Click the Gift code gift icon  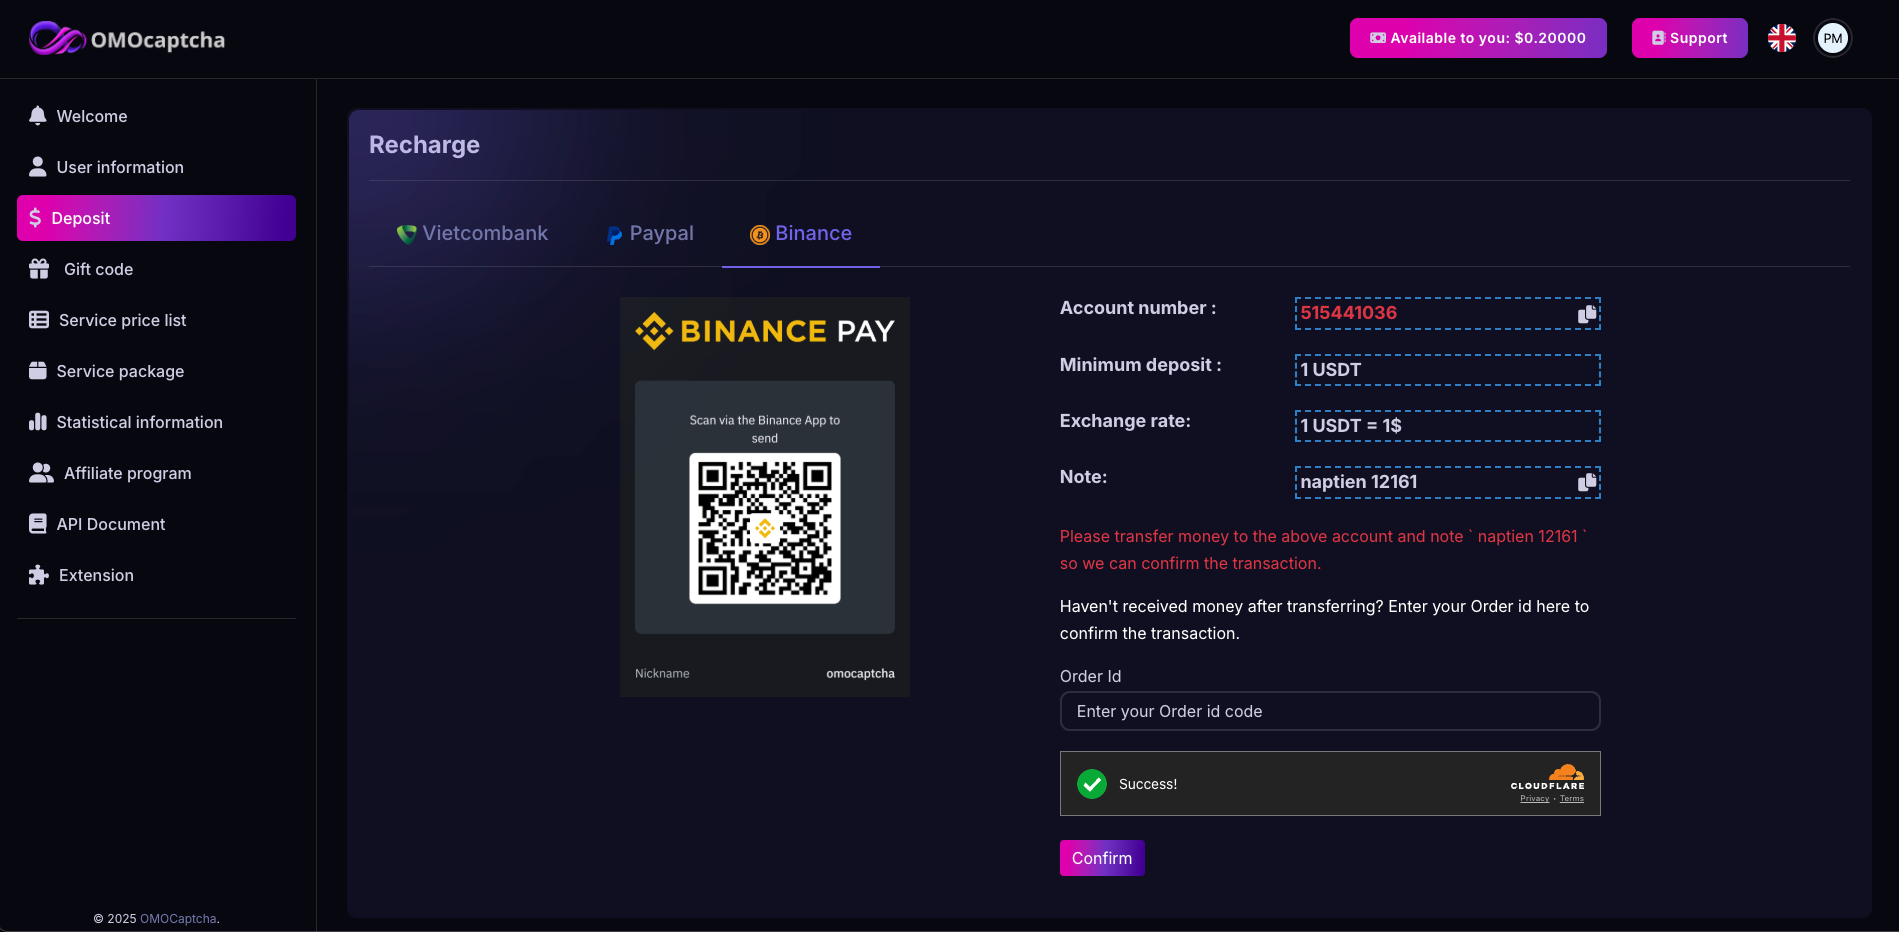click(39, 268)
